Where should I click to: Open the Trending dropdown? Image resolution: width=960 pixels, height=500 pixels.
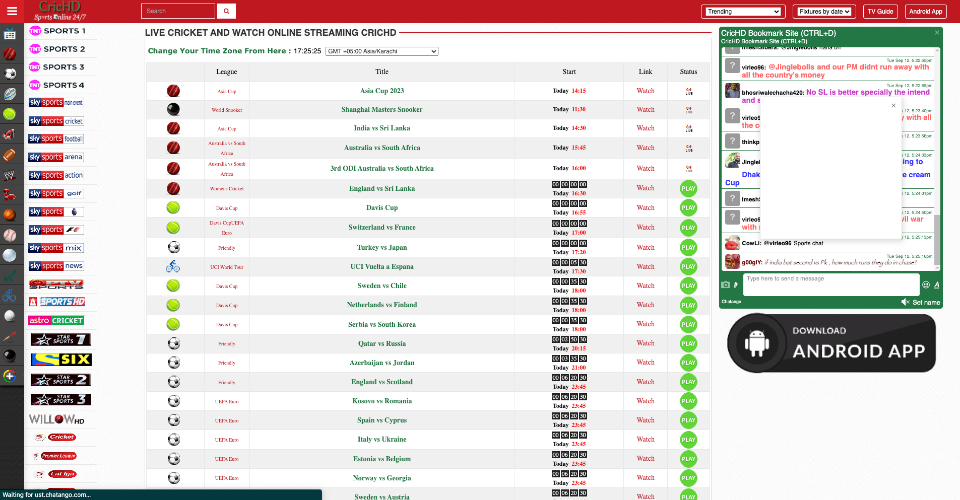[x=743, y=12]
